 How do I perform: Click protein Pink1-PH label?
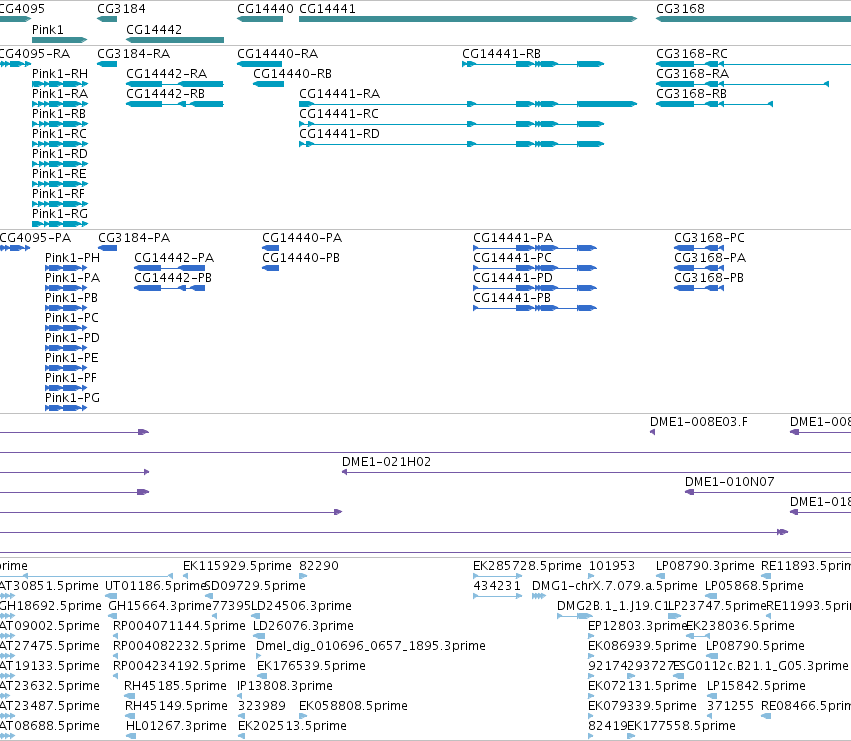coord(72,258)
